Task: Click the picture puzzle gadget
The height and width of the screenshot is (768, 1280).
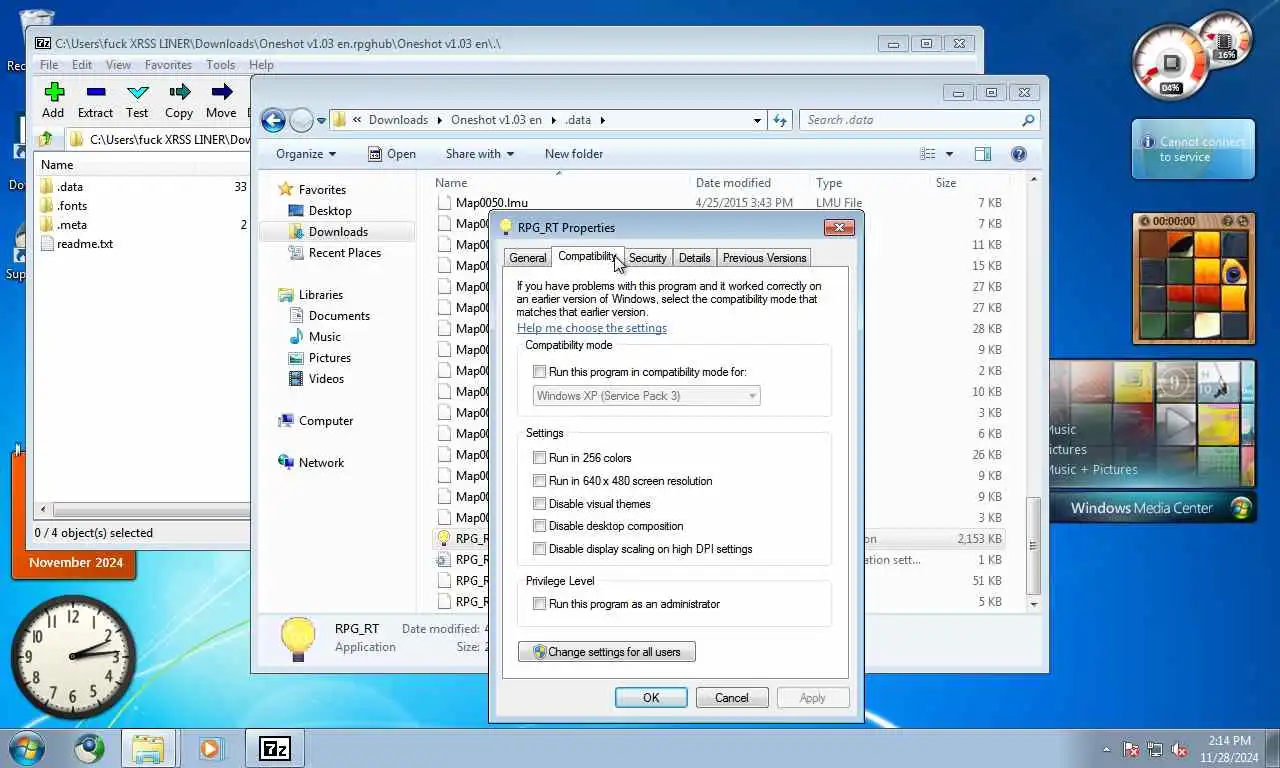Action: (x=1193, y=277)
